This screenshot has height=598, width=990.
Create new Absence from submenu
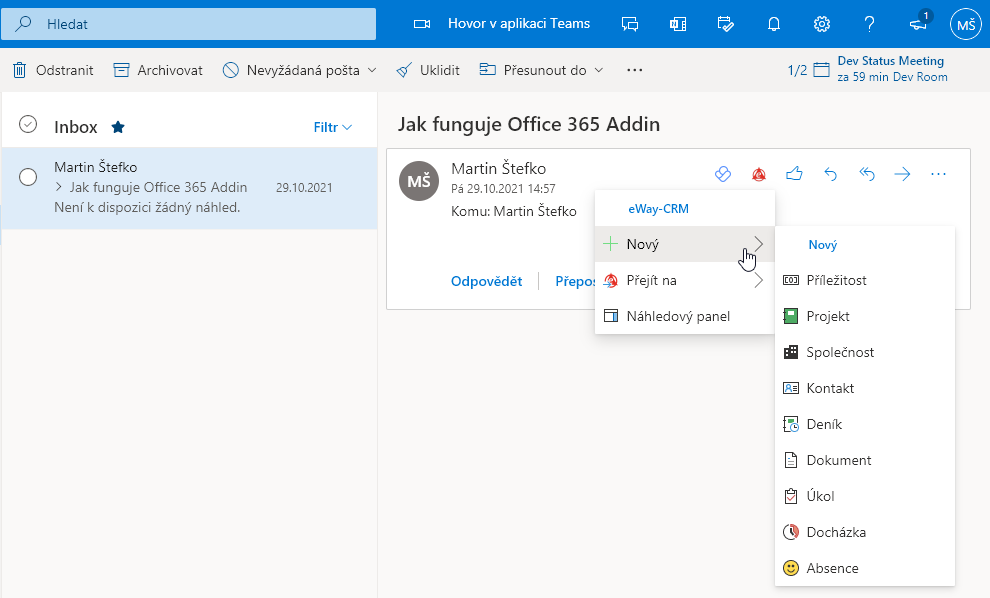point(864,568)
